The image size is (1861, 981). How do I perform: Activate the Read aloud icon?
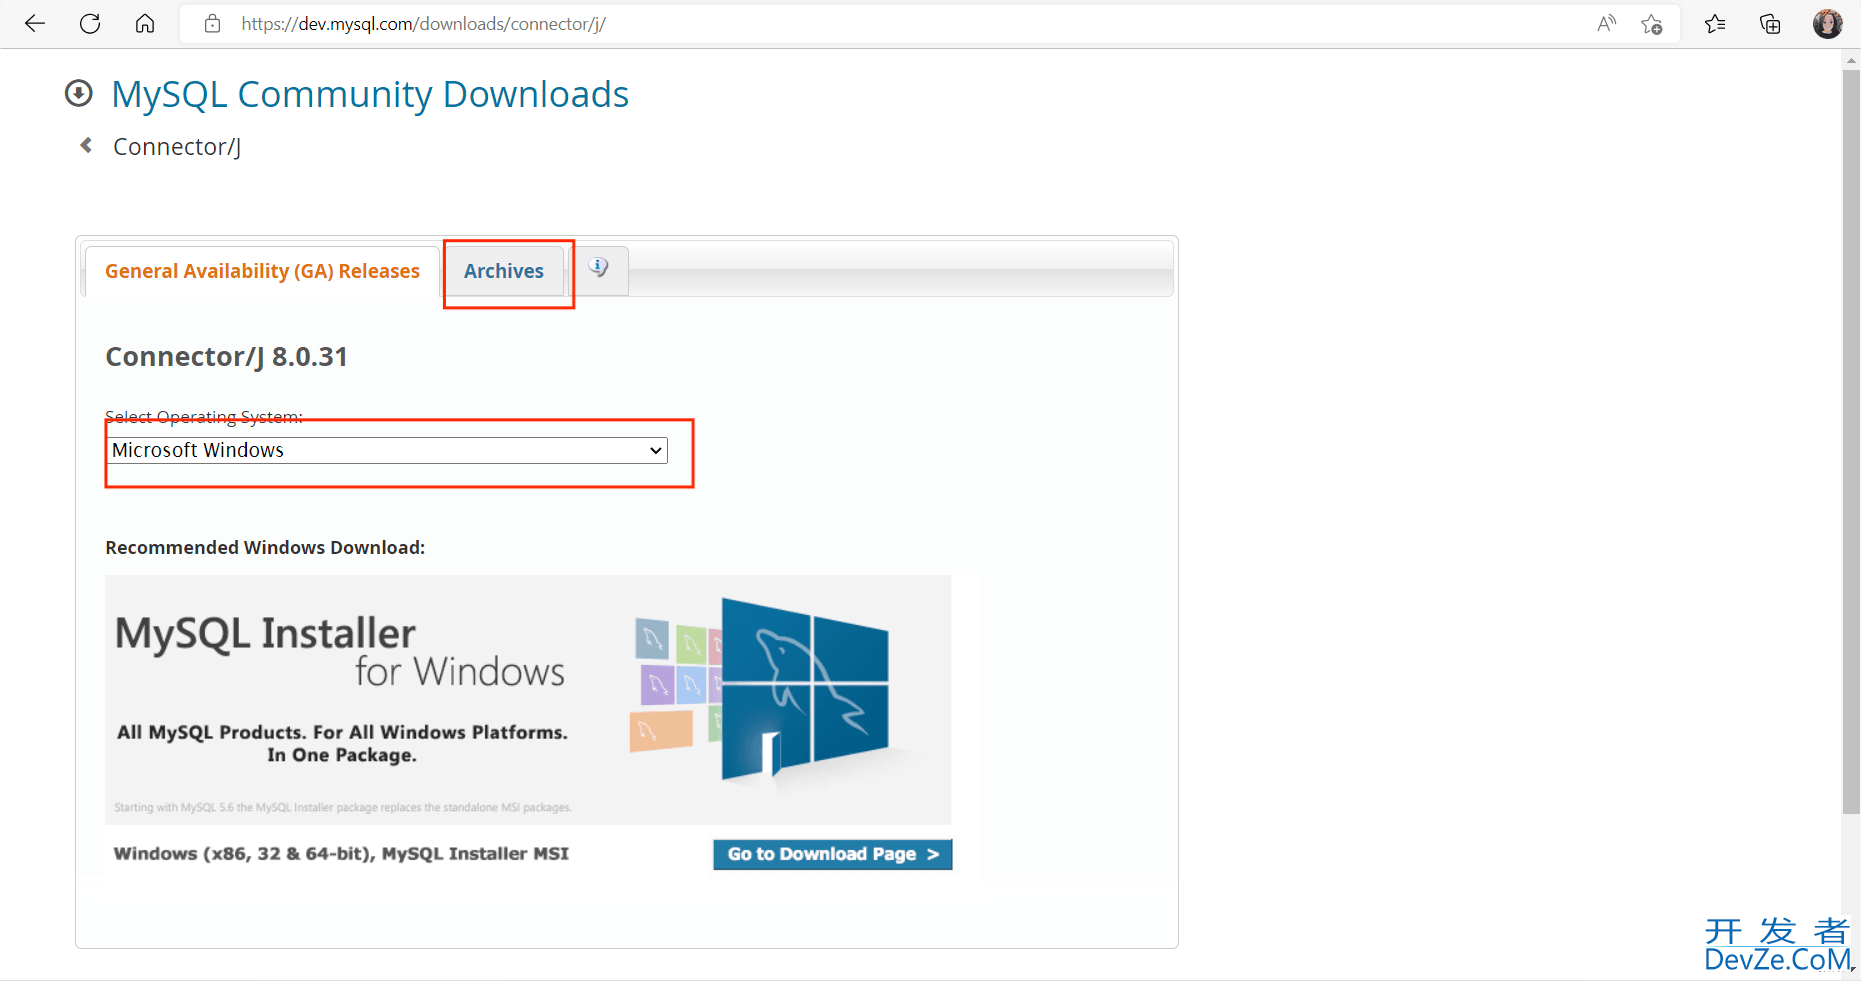click(1607, 24)
